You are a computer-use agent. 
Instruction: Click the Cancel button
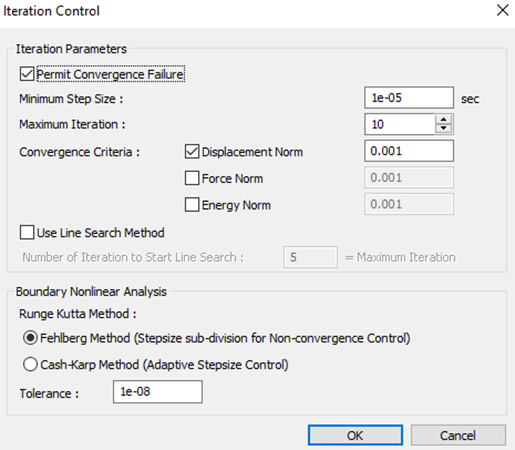click(458, 435)
